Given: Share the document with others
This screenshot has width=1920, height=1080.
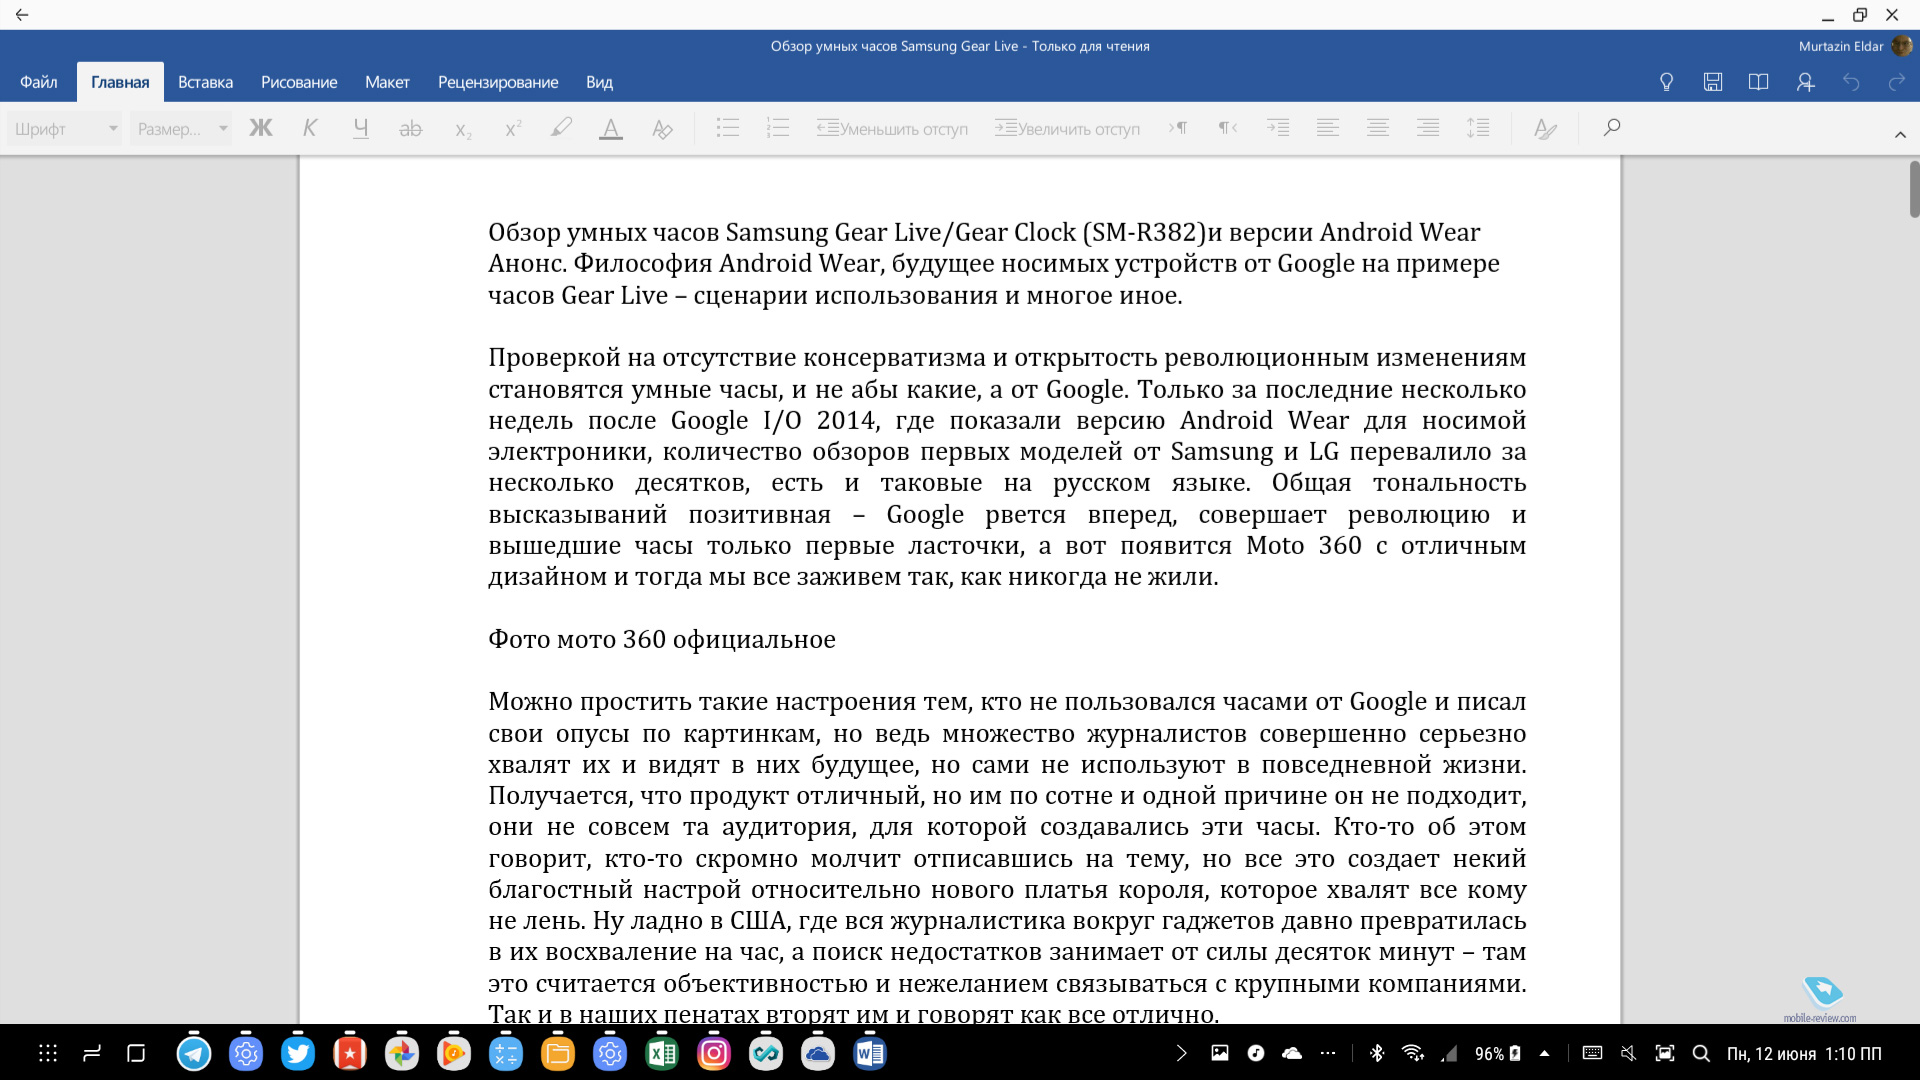Looking at the screenshot, I should point(1805,82).
